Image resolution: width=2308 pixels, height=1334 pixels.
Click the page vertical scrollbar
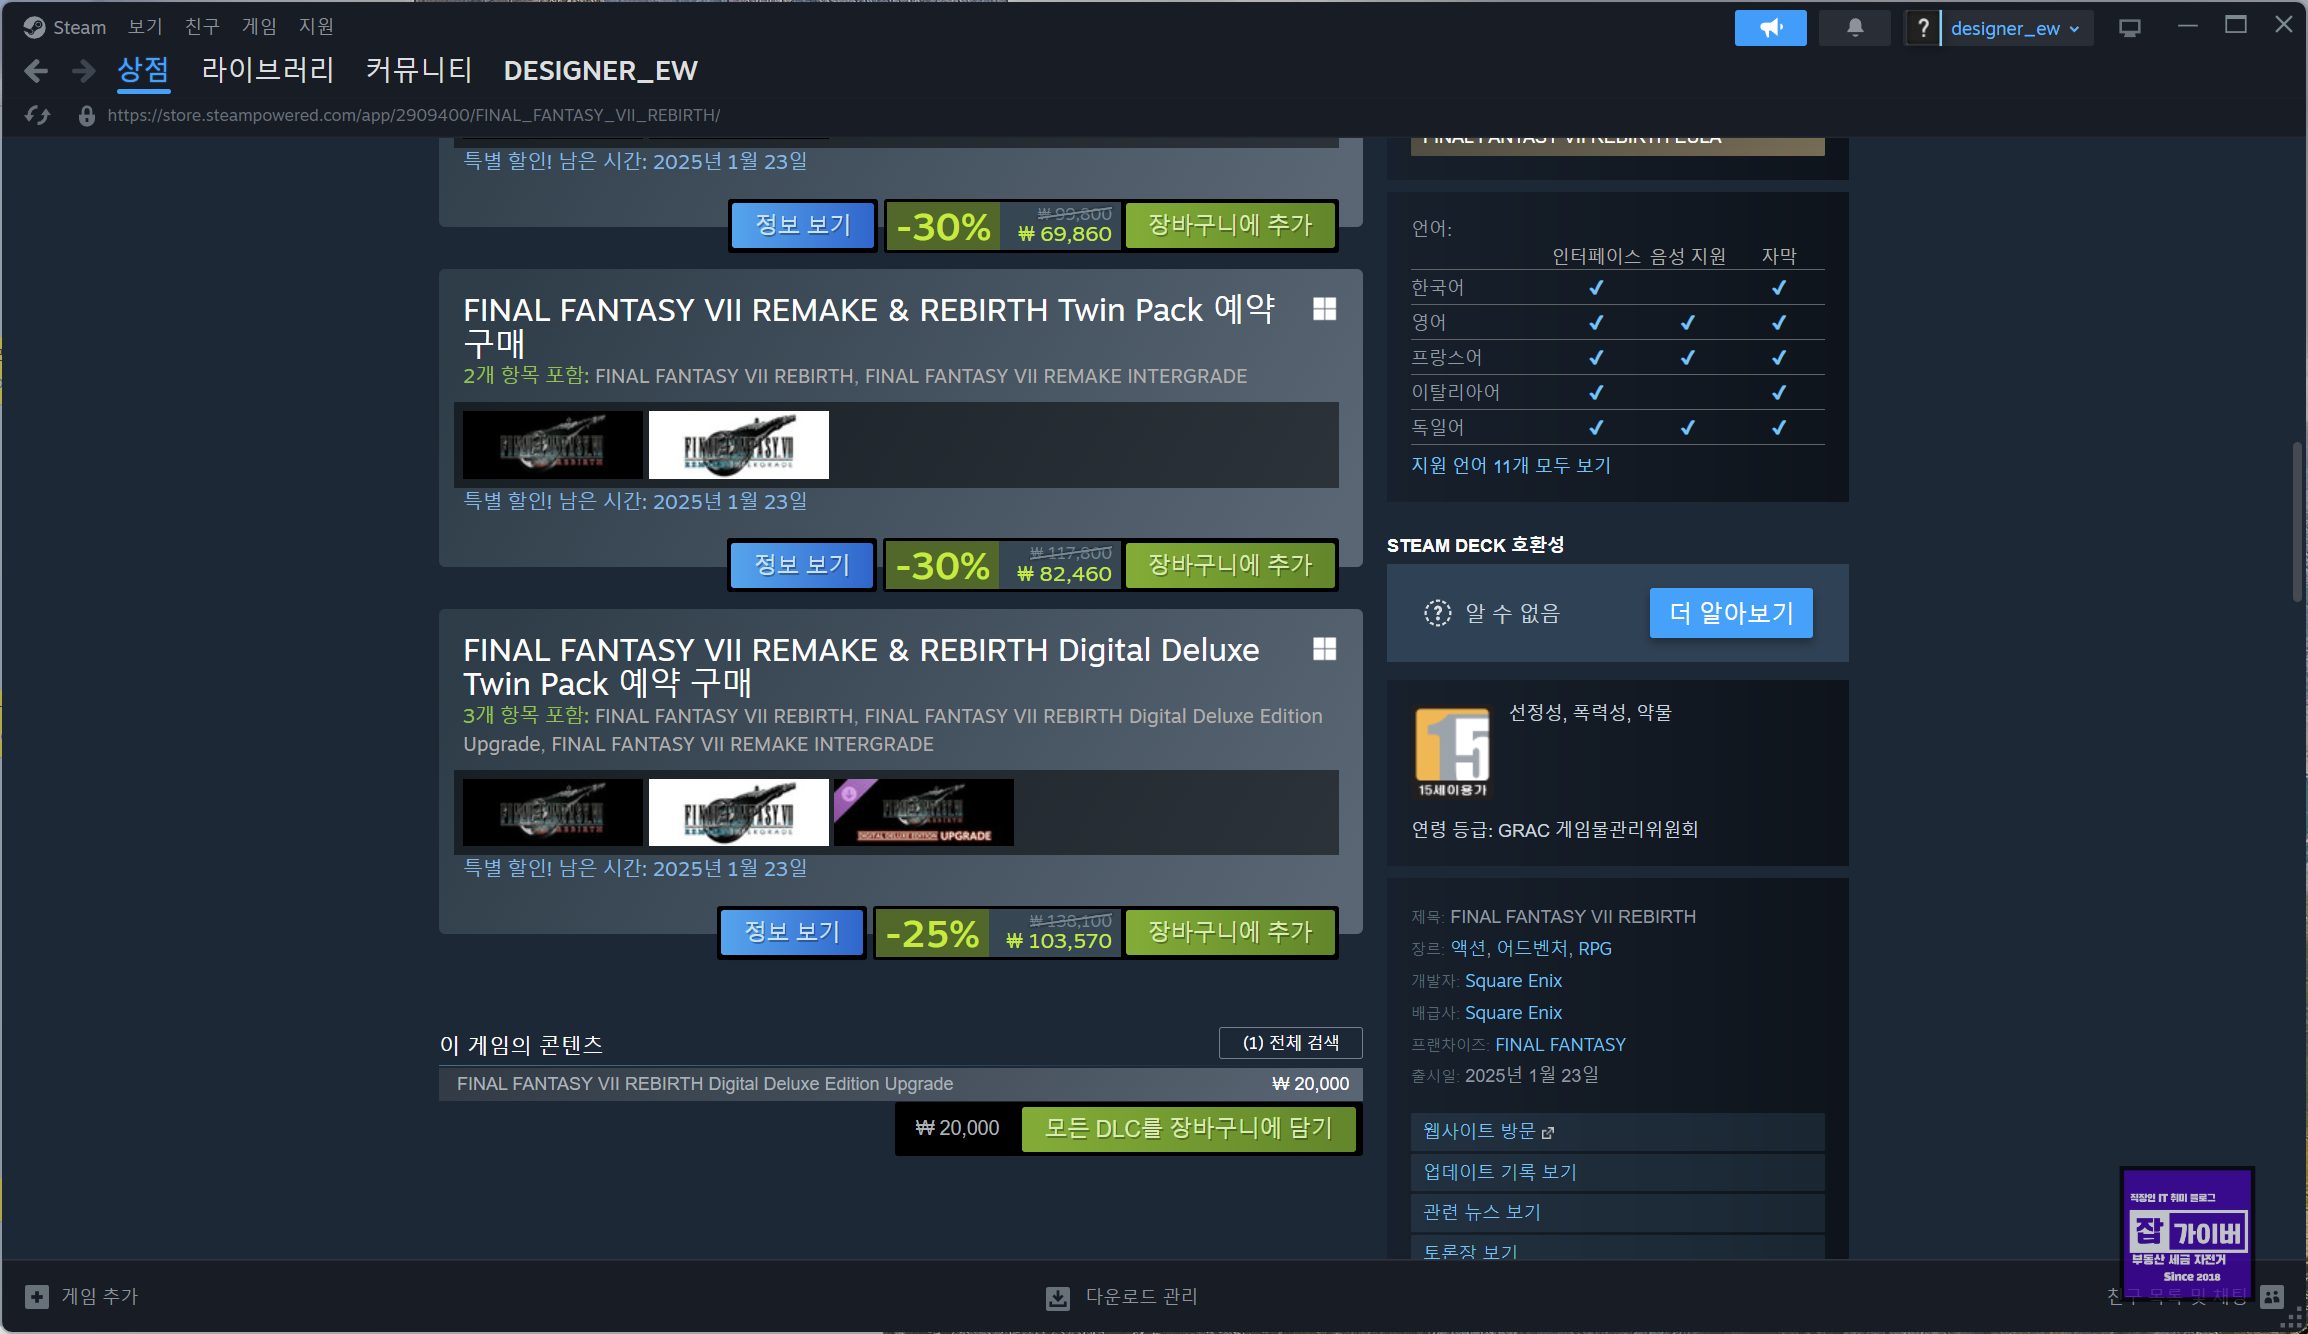[x=2297, y=521]
